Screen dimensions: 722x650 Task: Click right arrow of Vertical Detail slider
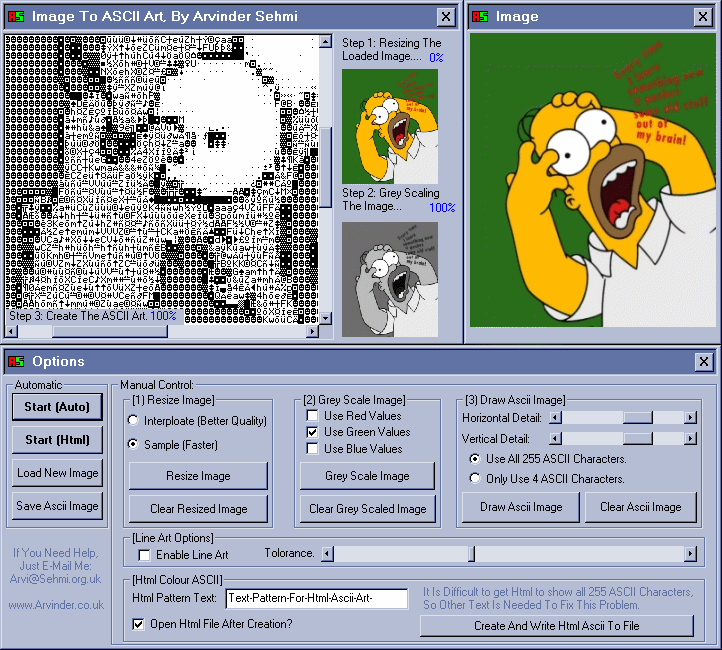[x=690, y=438]
